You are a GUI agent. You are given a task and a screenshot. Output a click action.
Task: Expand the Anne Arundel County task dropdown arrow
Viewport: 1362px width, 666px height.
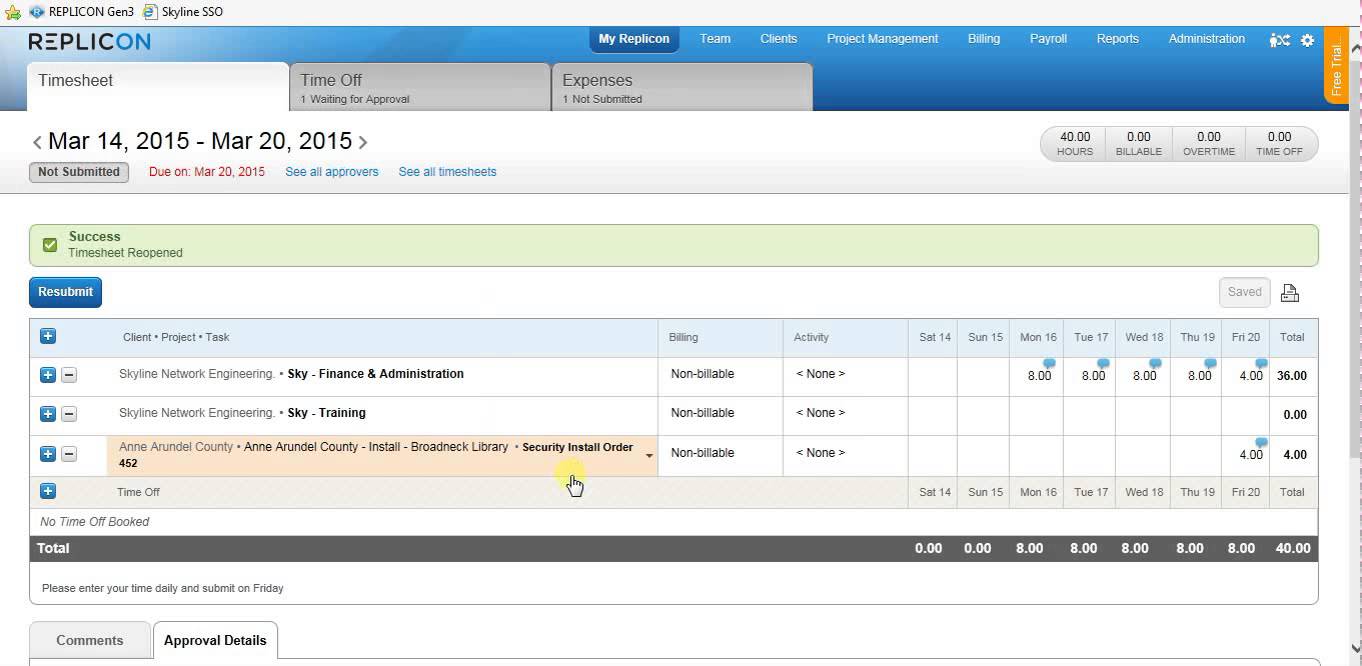point(649,456)
